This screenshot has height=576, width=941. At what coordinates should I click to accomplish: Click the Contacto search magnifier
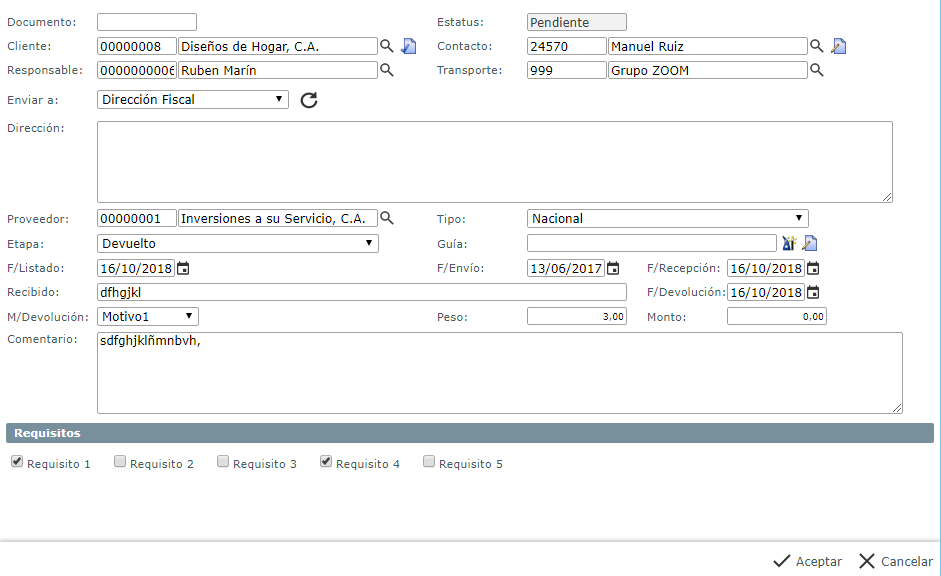(x=817, y=46)
